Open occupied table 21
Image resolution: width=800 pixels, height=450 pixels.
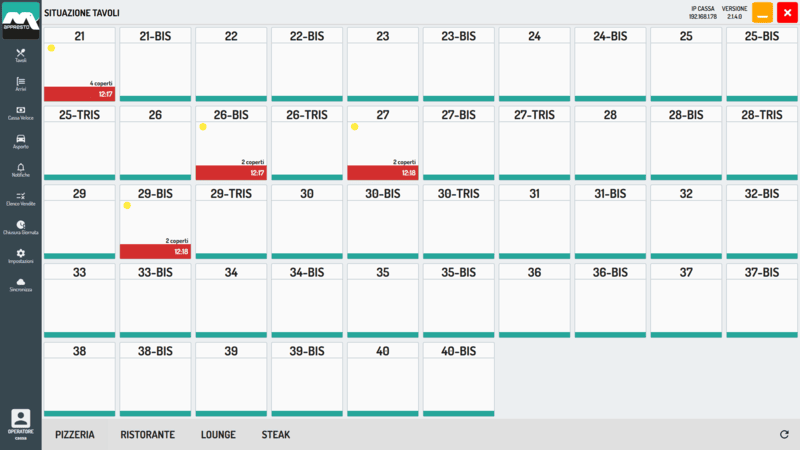click(x=80, y=64)
